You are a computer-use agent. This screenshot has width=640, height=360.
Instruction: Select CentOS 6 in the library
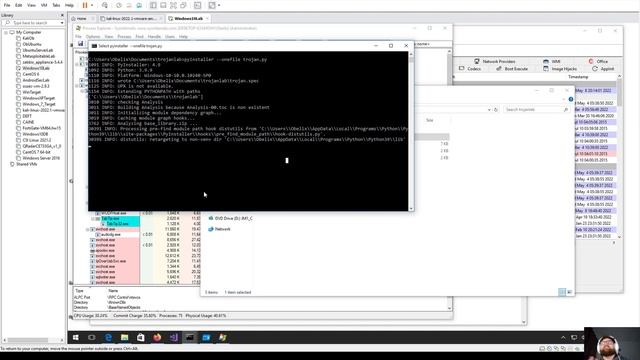(31, 74)
